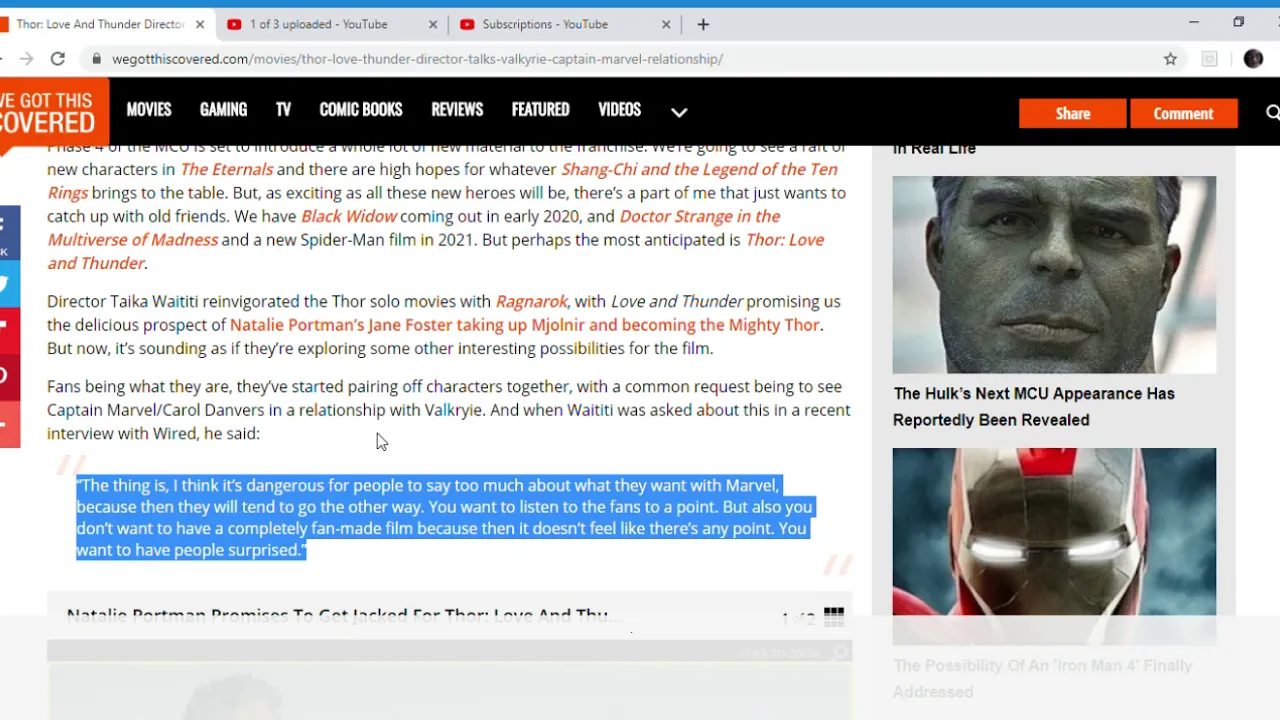Open the TV menu
This screenshot has height=720, width=1280.
tap(283, 110)
